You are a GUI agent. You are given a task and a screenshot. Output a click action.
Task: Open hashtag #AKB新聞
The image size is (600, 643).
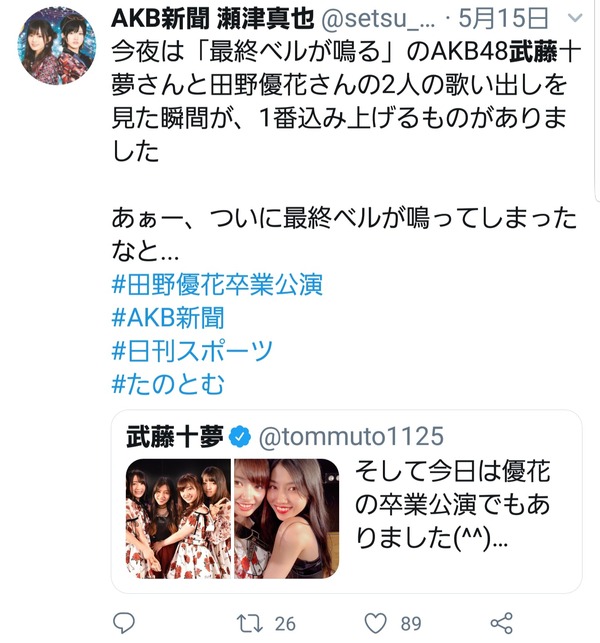168,317
